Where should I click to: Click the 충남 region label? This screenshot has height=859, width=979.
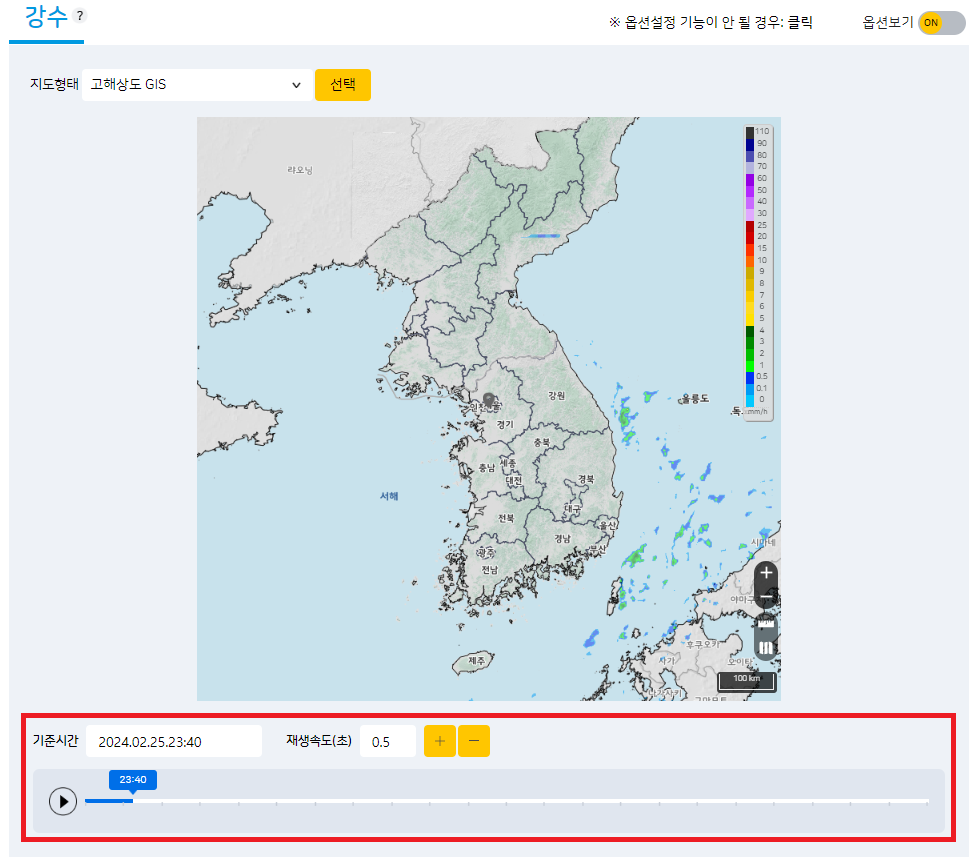pos(487,468)
